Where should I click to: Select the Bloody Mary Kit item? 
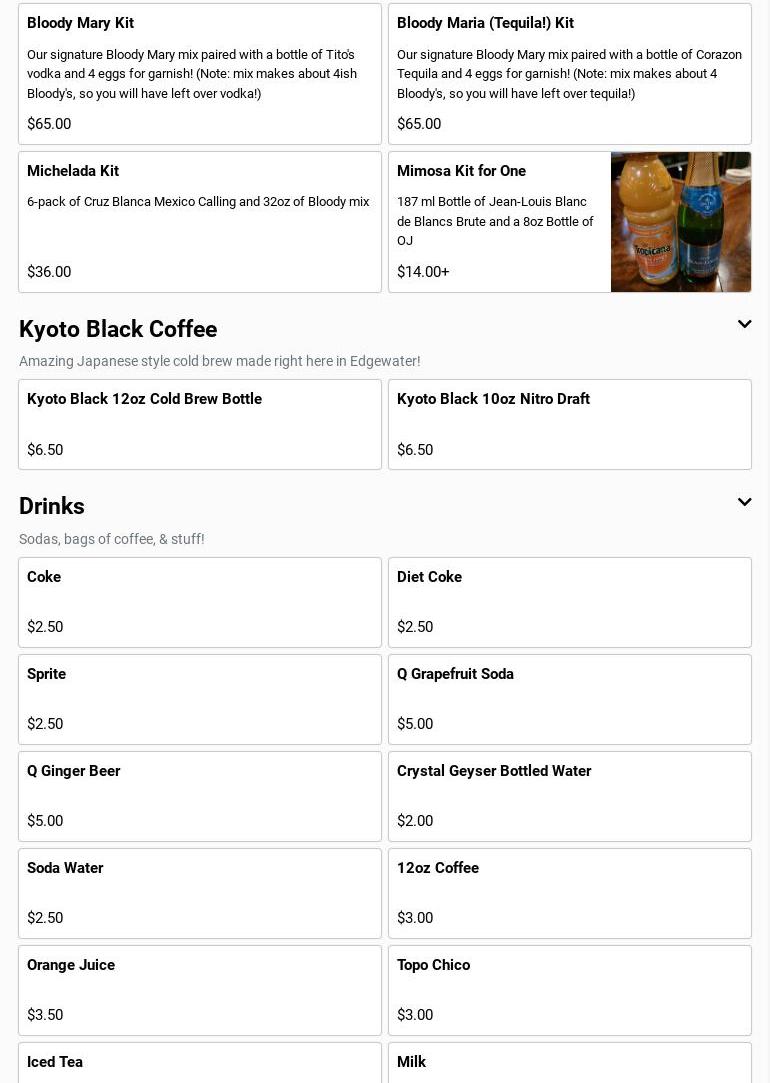200,74
